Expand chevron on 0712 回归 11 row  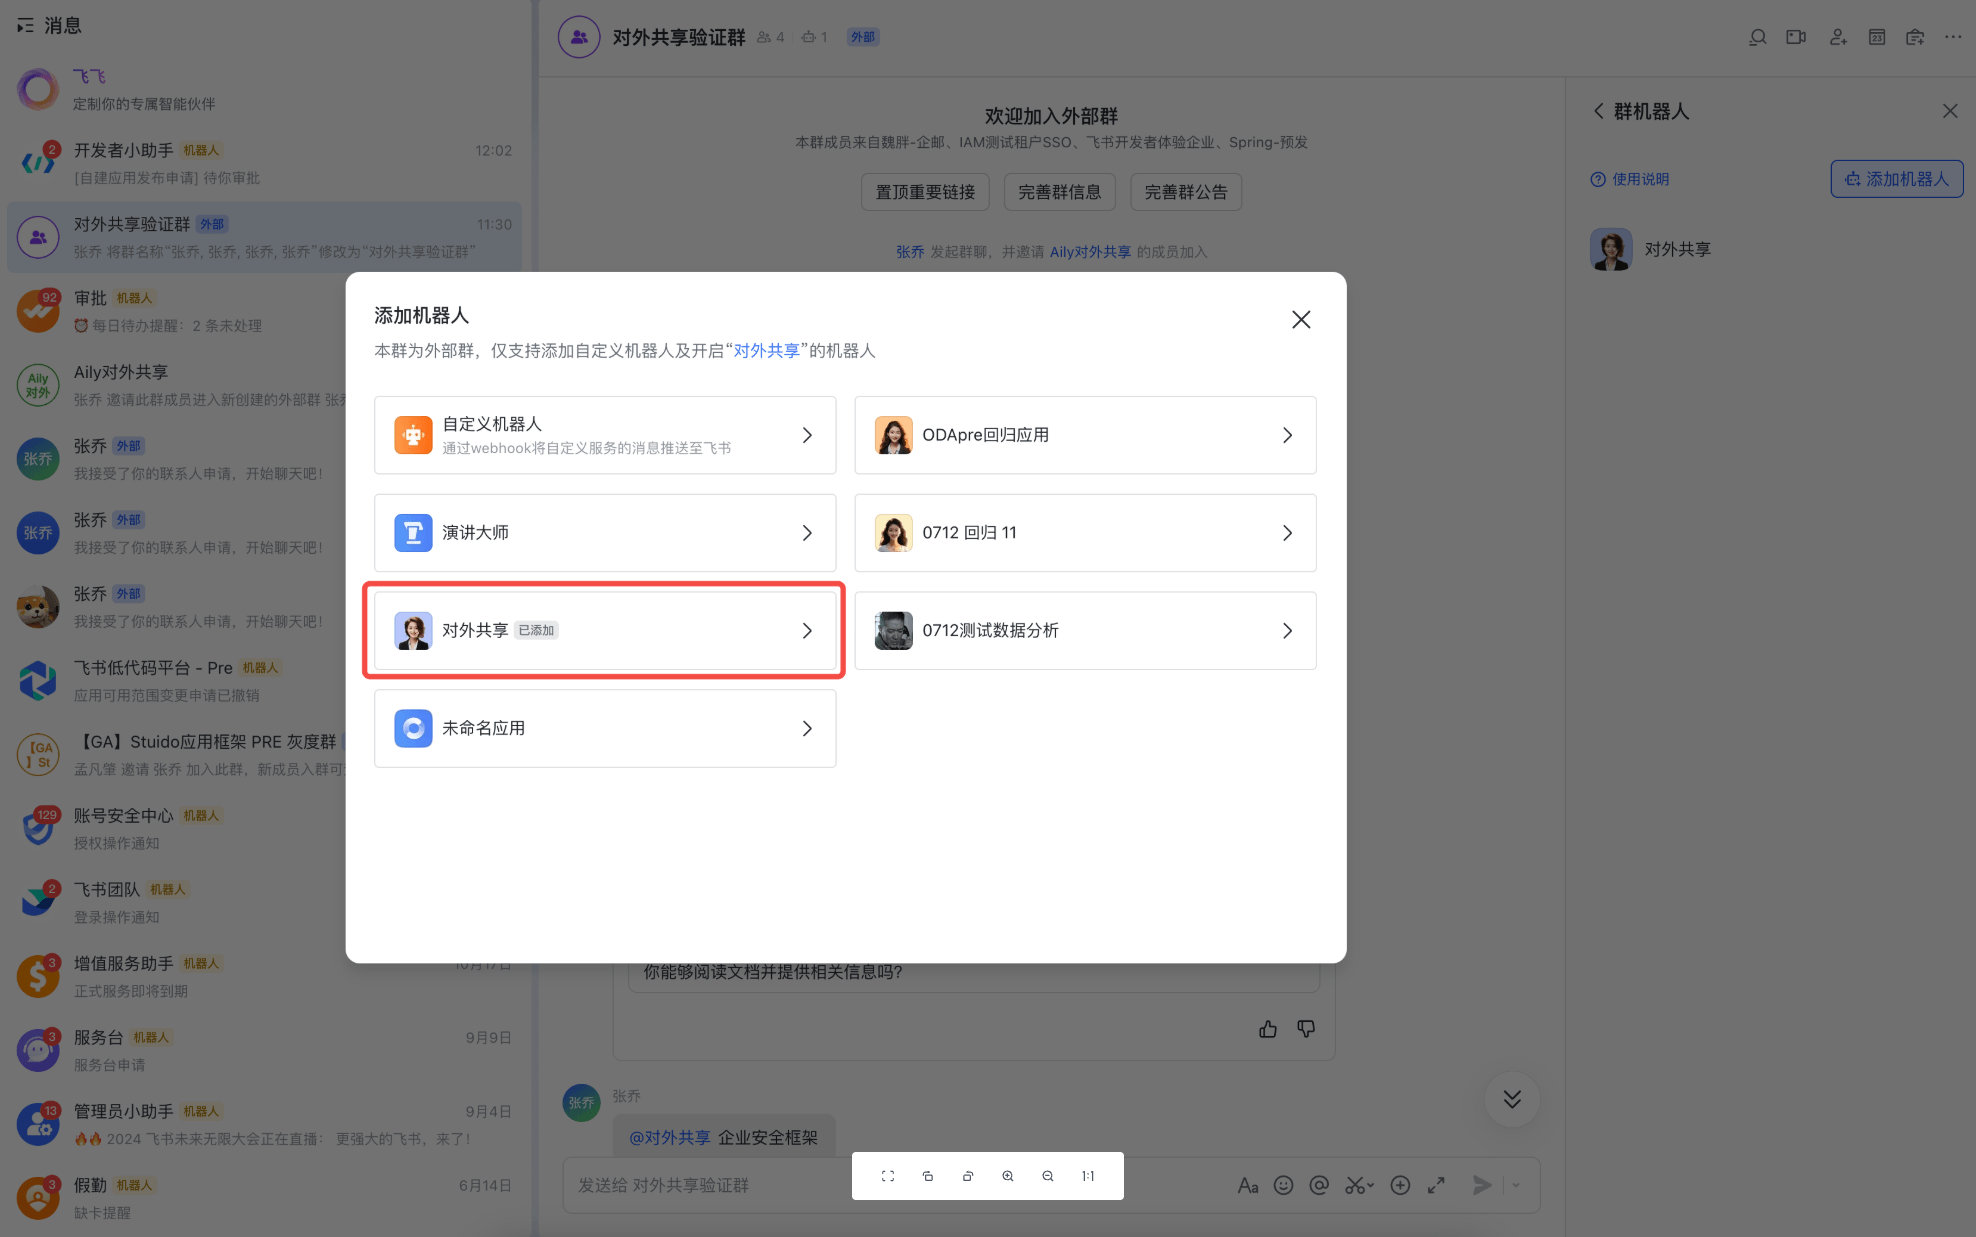(1287, 533)
